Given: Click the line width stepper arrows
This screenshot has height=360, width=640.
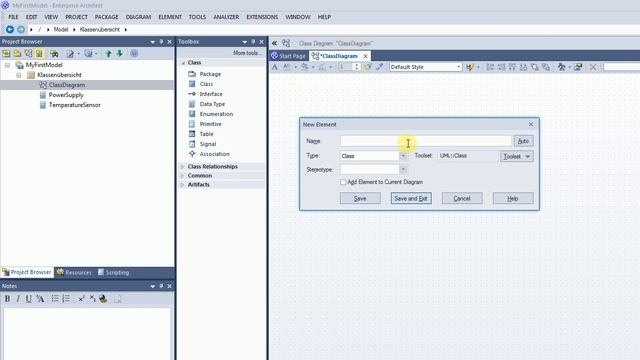Looking at the screenshot, I should [357, 67].
